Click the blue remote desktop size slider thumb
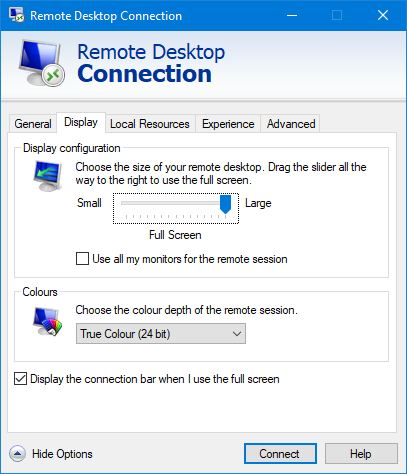 (226, 204)
